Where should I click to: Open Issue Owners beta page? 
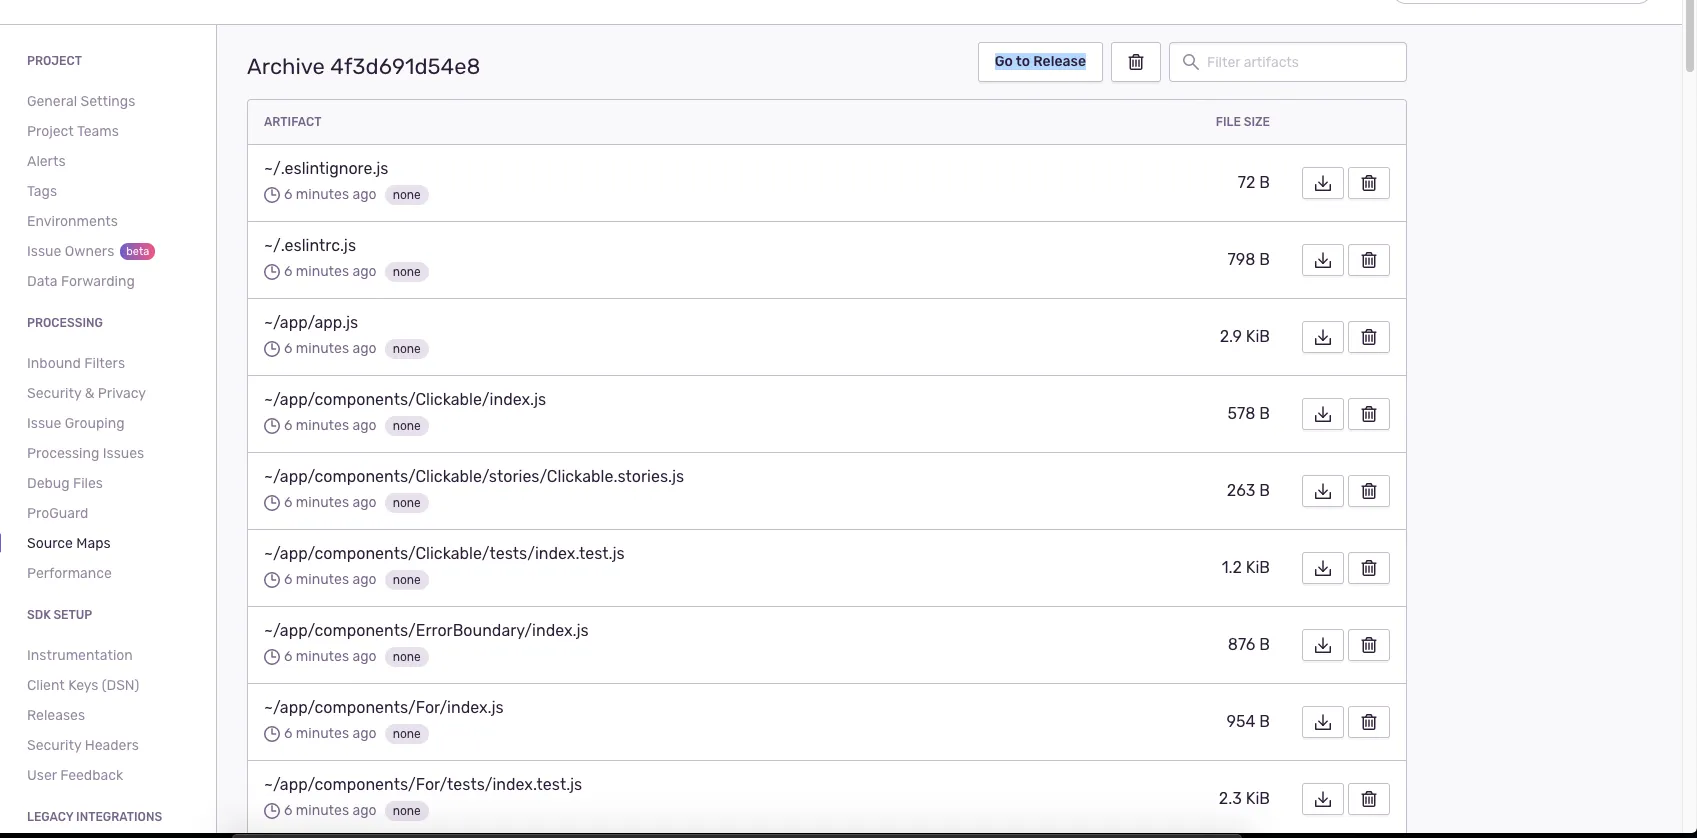(91, 251)
